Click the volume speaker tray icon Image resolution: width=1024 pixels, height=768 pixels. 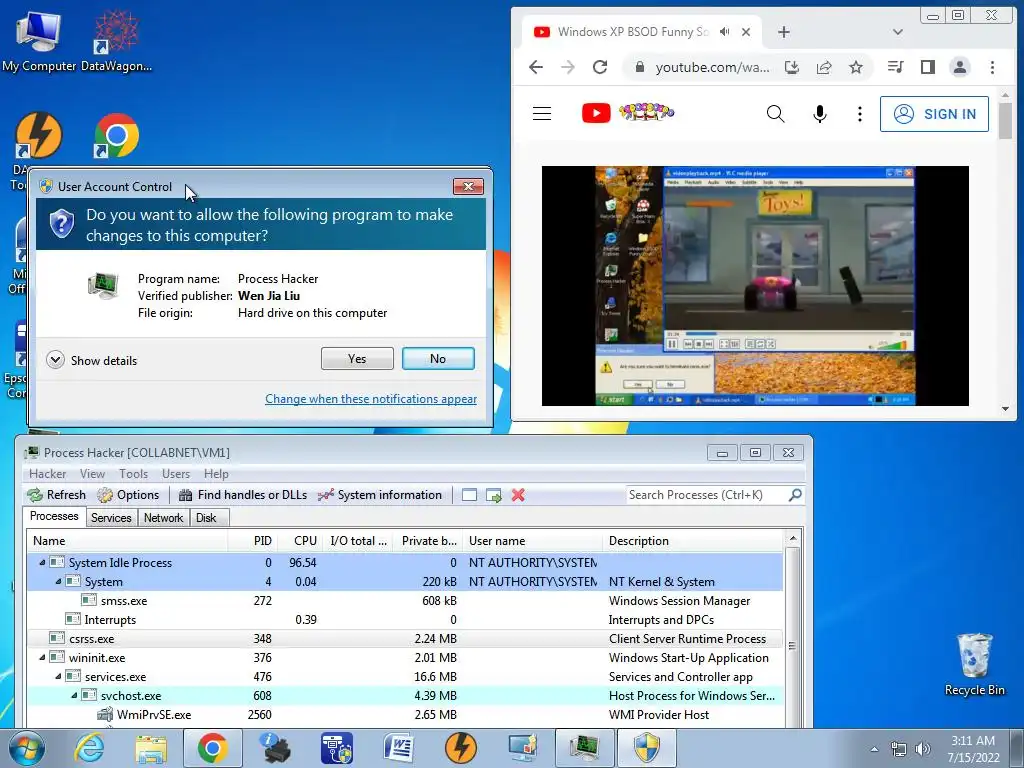coord(922,748)
